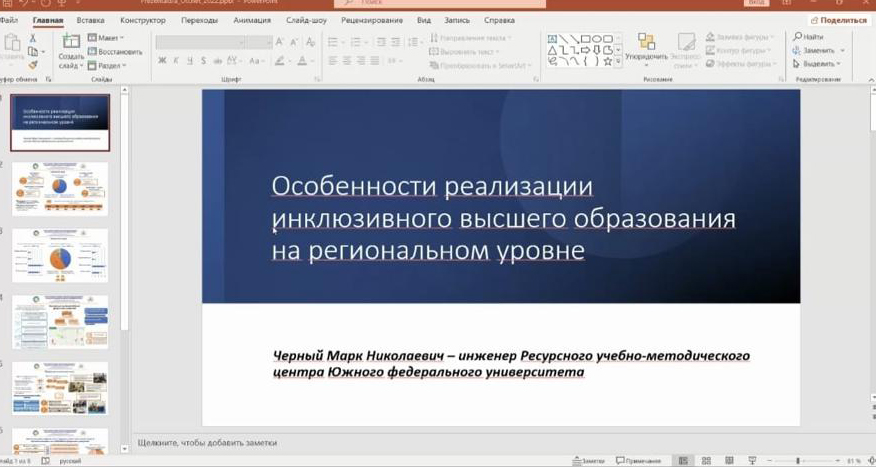
Task: Align text right
Action: coord(361,60)
